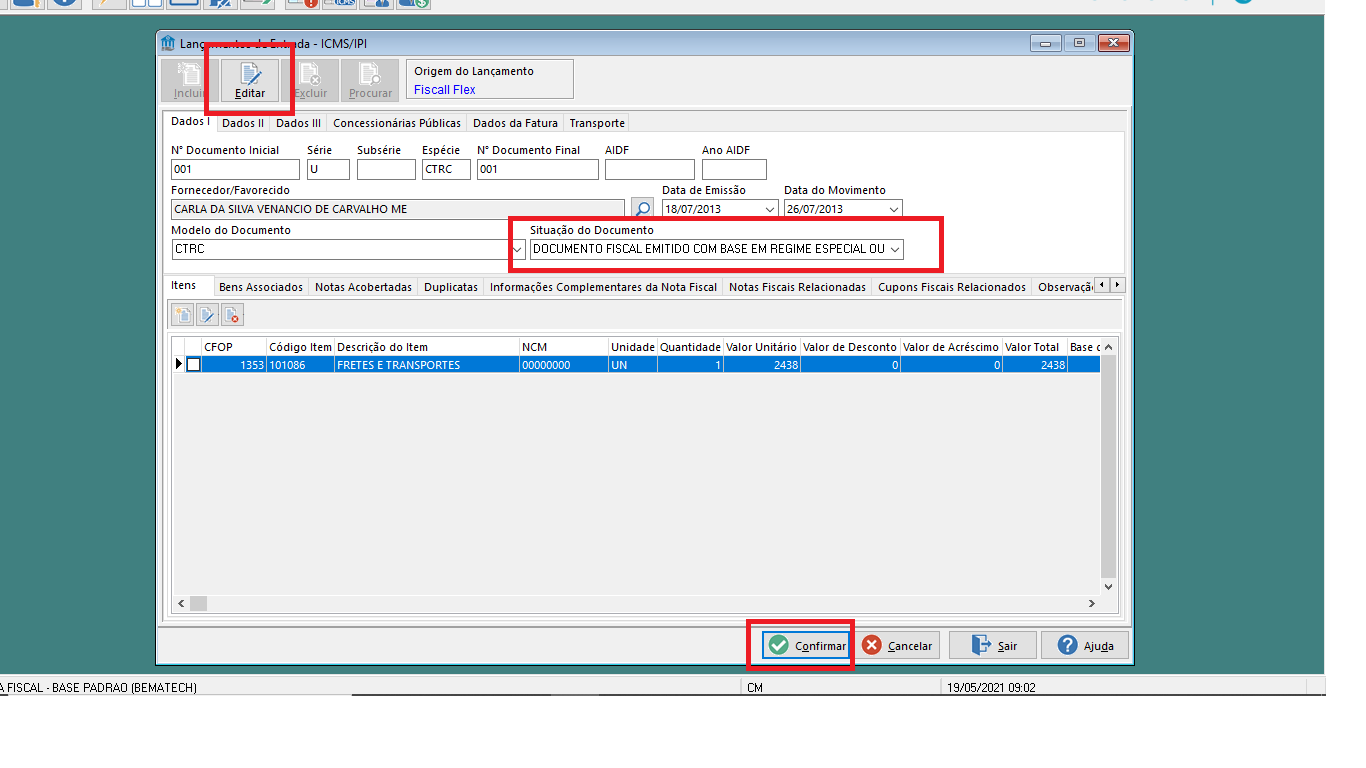Image resolution: width=1366 pixels, height=768 pixels.
Task: Expand the Modelo do Documento dropdown
Action: click(x=517, y=249)
